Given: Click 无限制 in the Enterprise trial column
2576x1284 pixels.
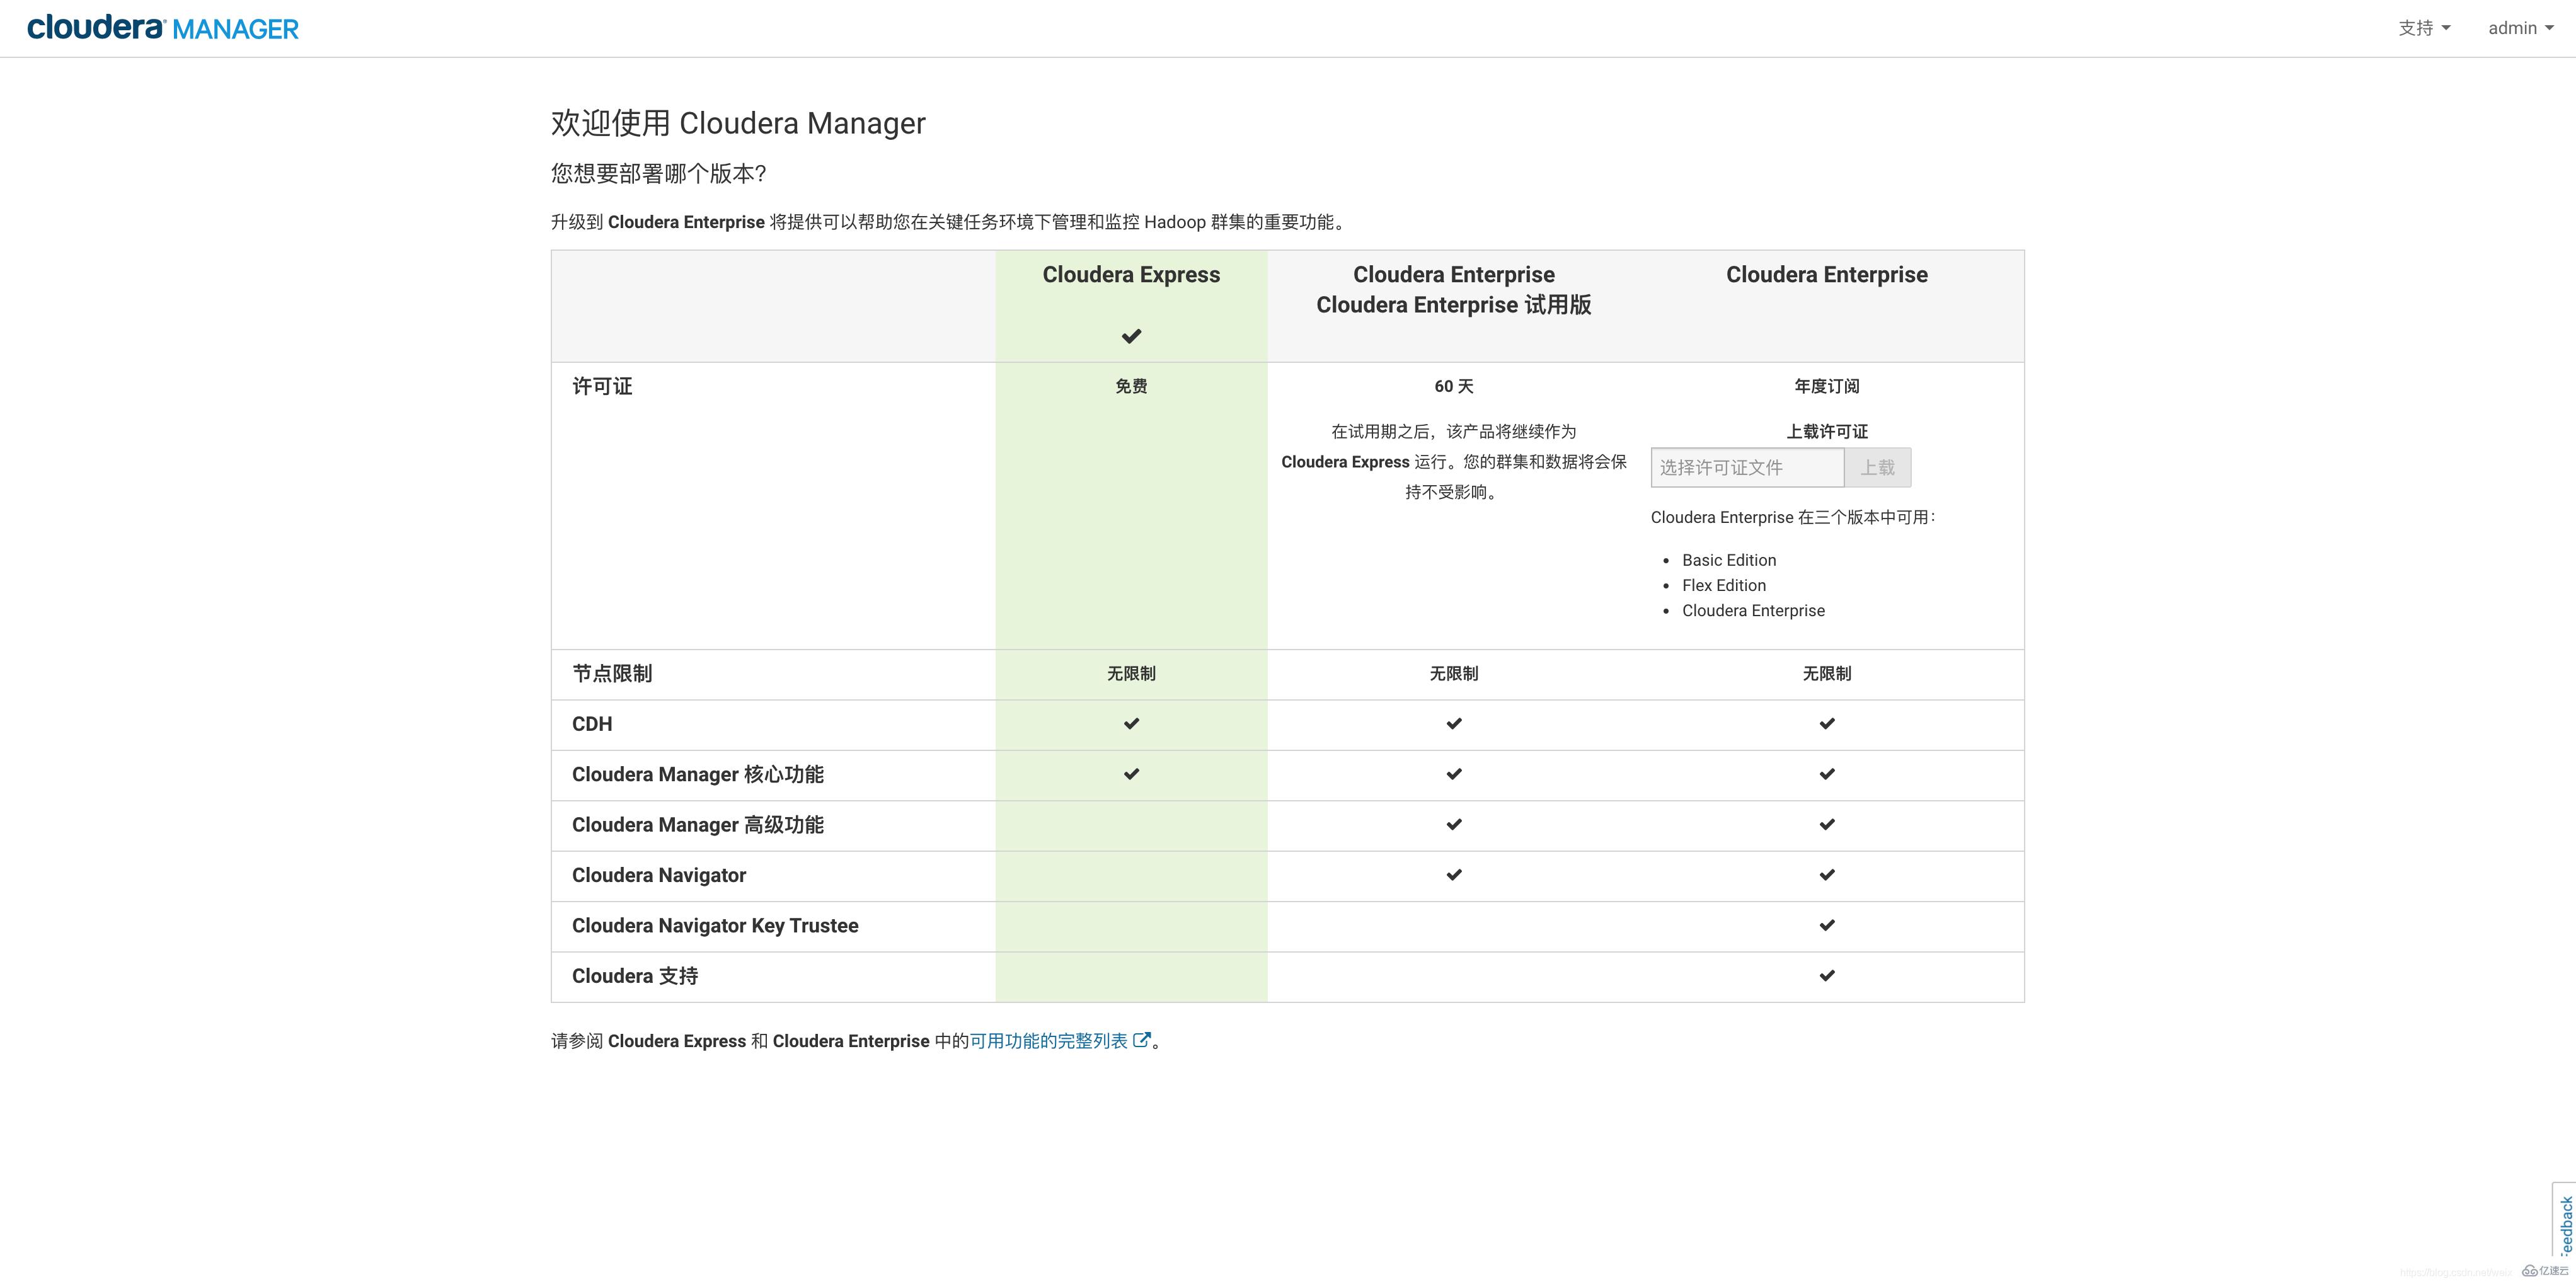Looking at the screenshot, I should point(1454,674).
